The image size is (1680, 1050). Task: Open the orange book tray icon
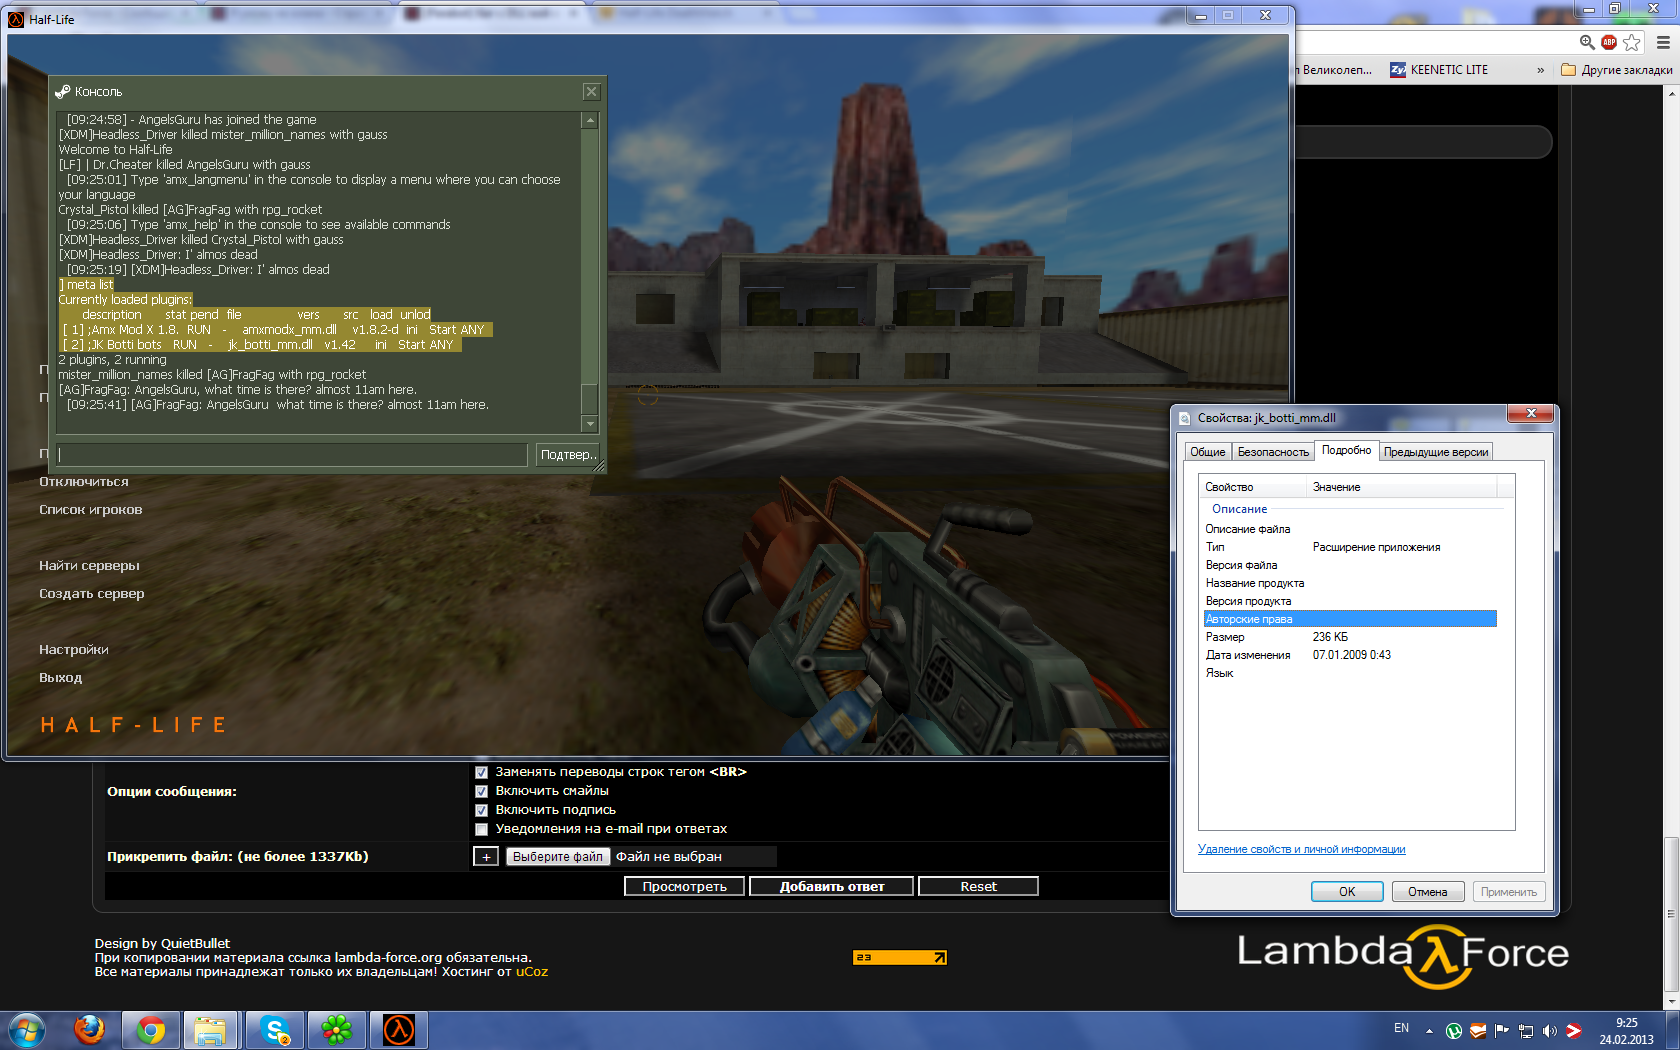click(1478, 1031)
